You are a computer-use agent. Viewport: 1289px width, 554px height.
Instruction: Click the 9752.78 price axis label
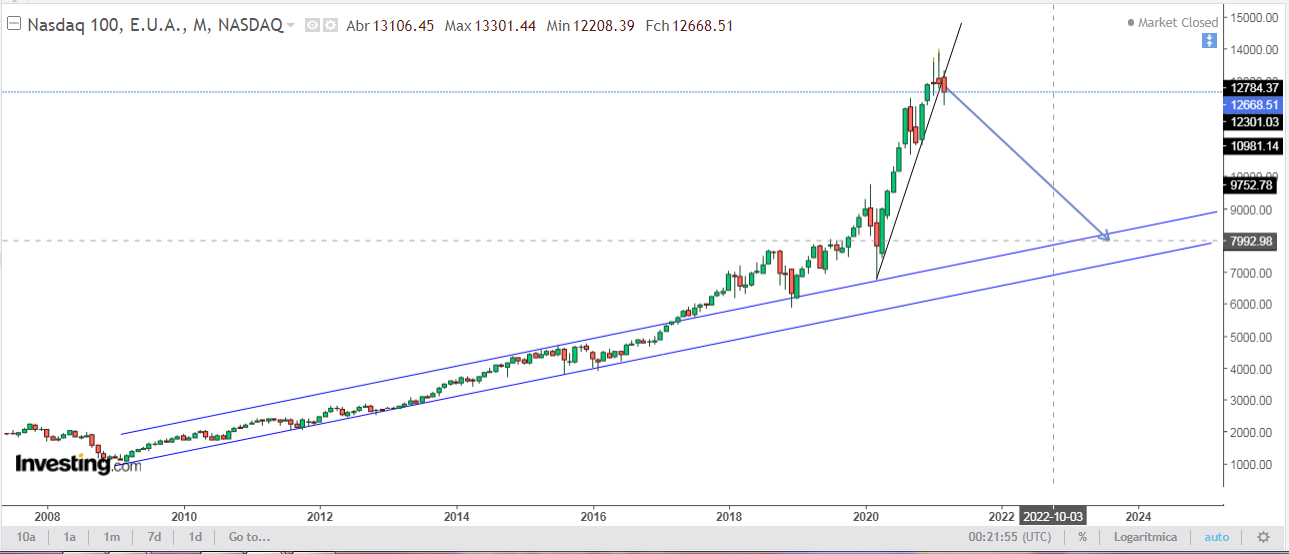click(x=1251, y=185)
